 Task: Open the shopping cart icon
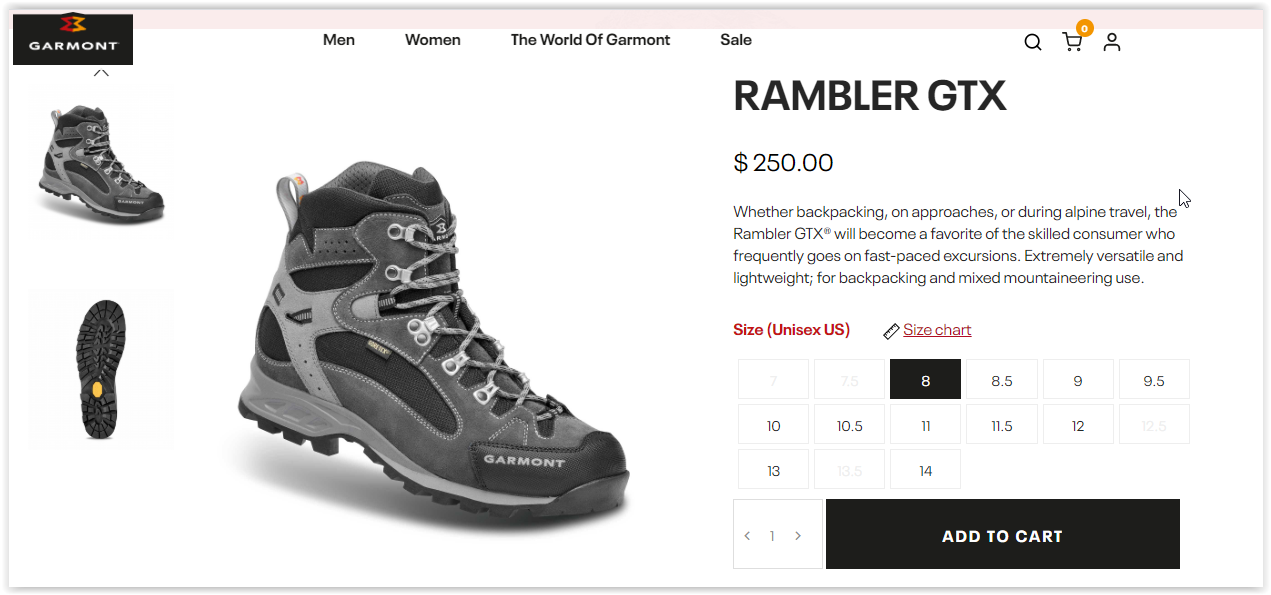(1072, 42)
